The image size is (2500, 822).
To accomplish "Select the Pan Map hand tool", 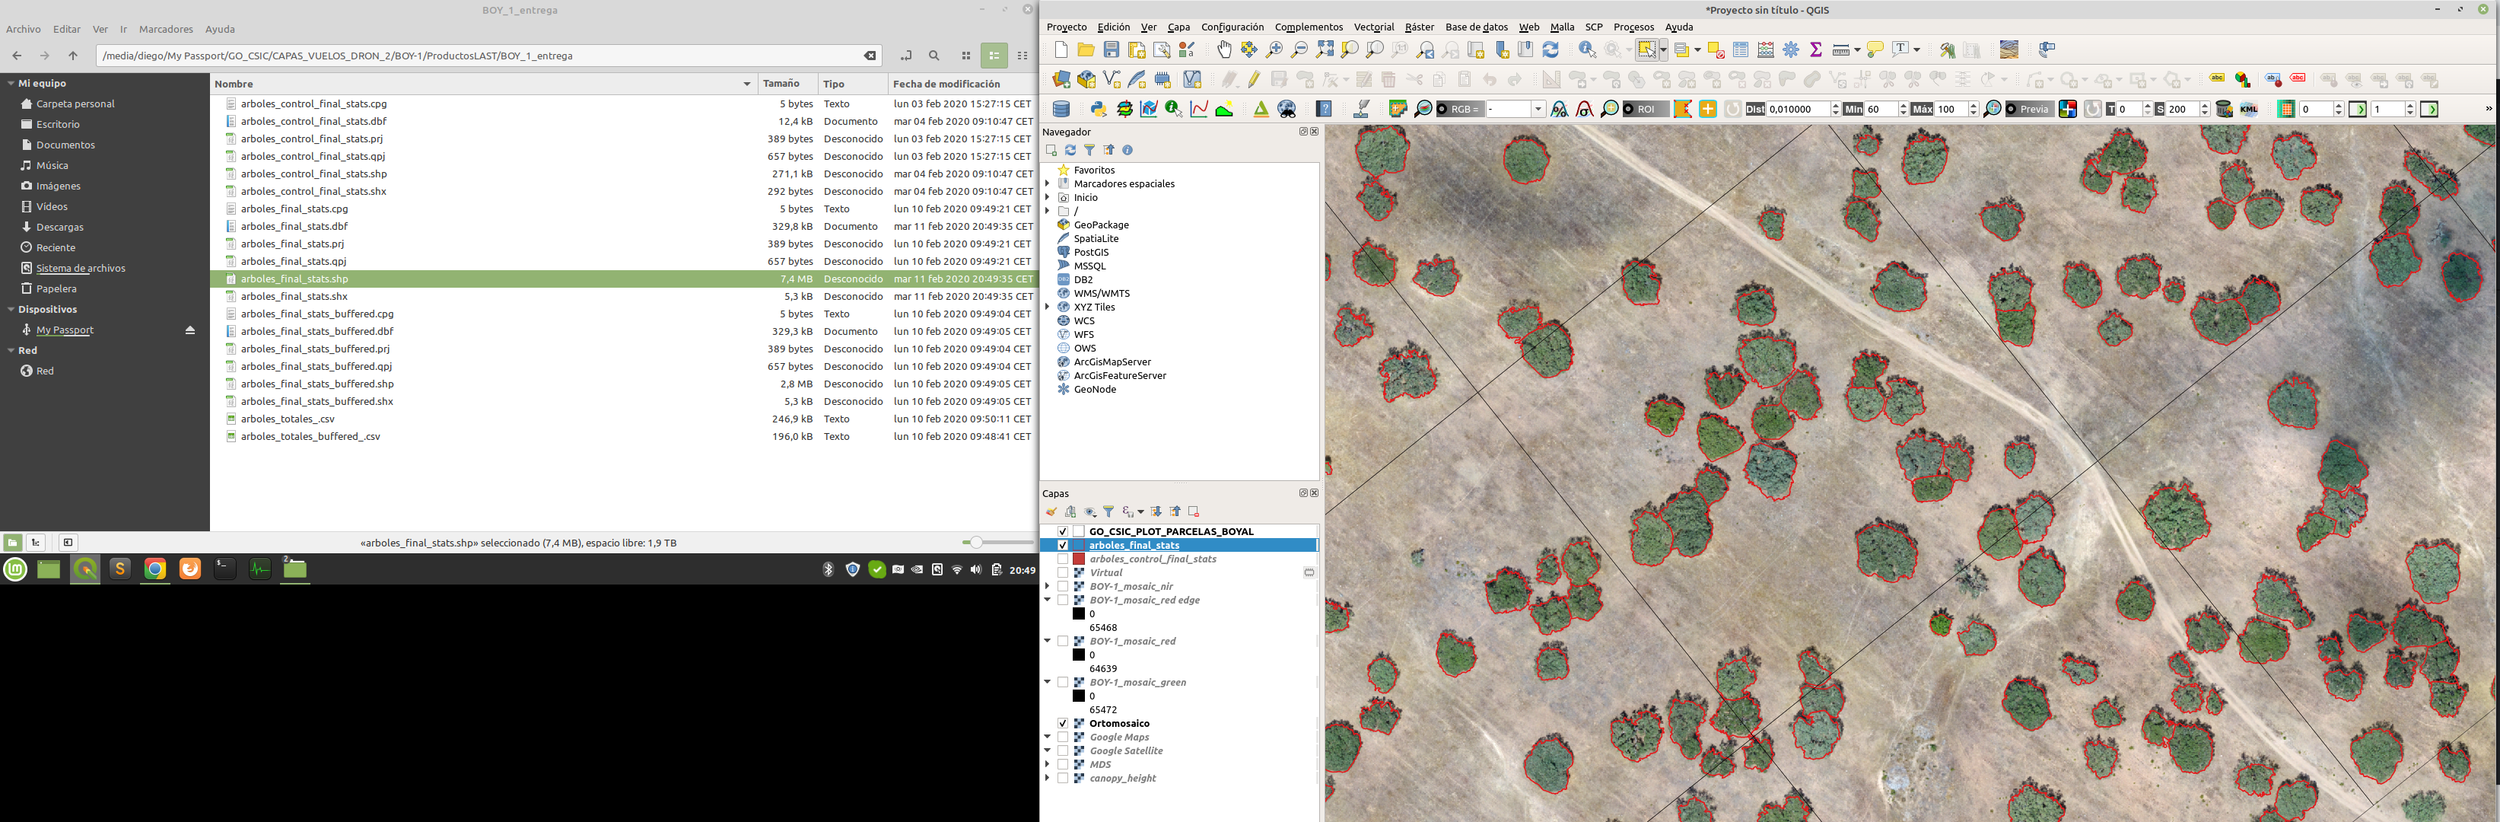I will point(1224,49).
